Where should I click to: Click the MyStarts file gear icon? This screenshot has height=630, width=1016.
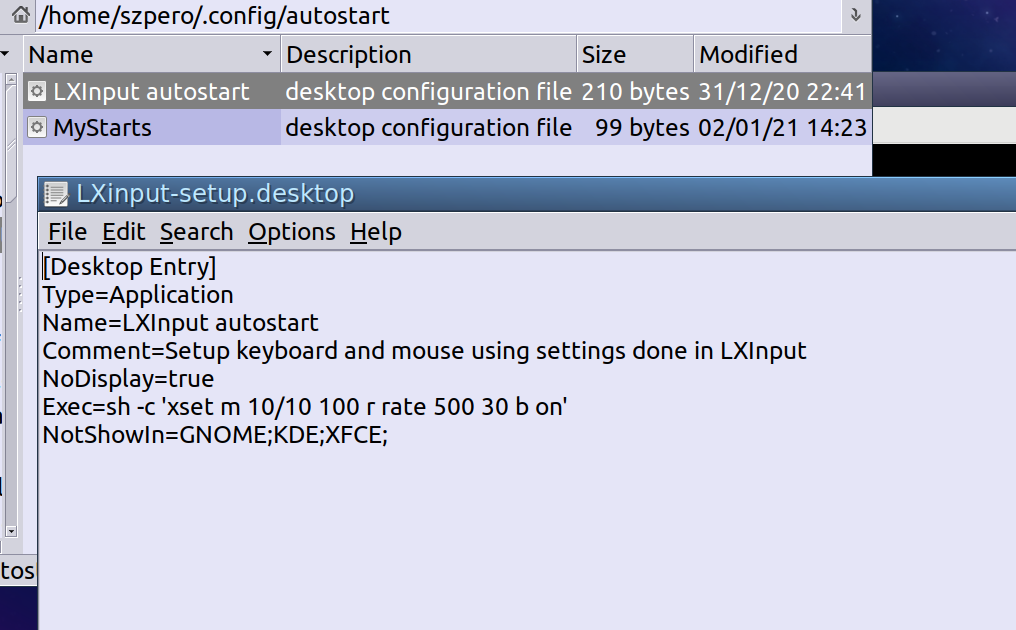point(37,128)
